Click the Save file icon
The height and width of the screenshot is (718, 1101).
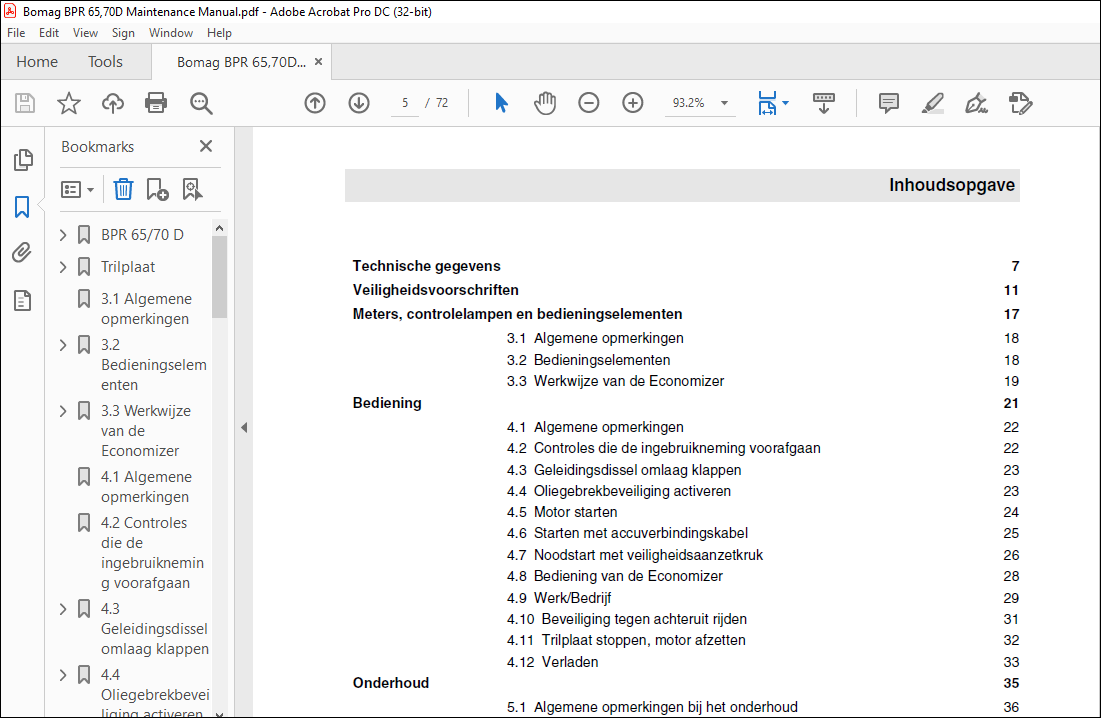tap(25, 103)
